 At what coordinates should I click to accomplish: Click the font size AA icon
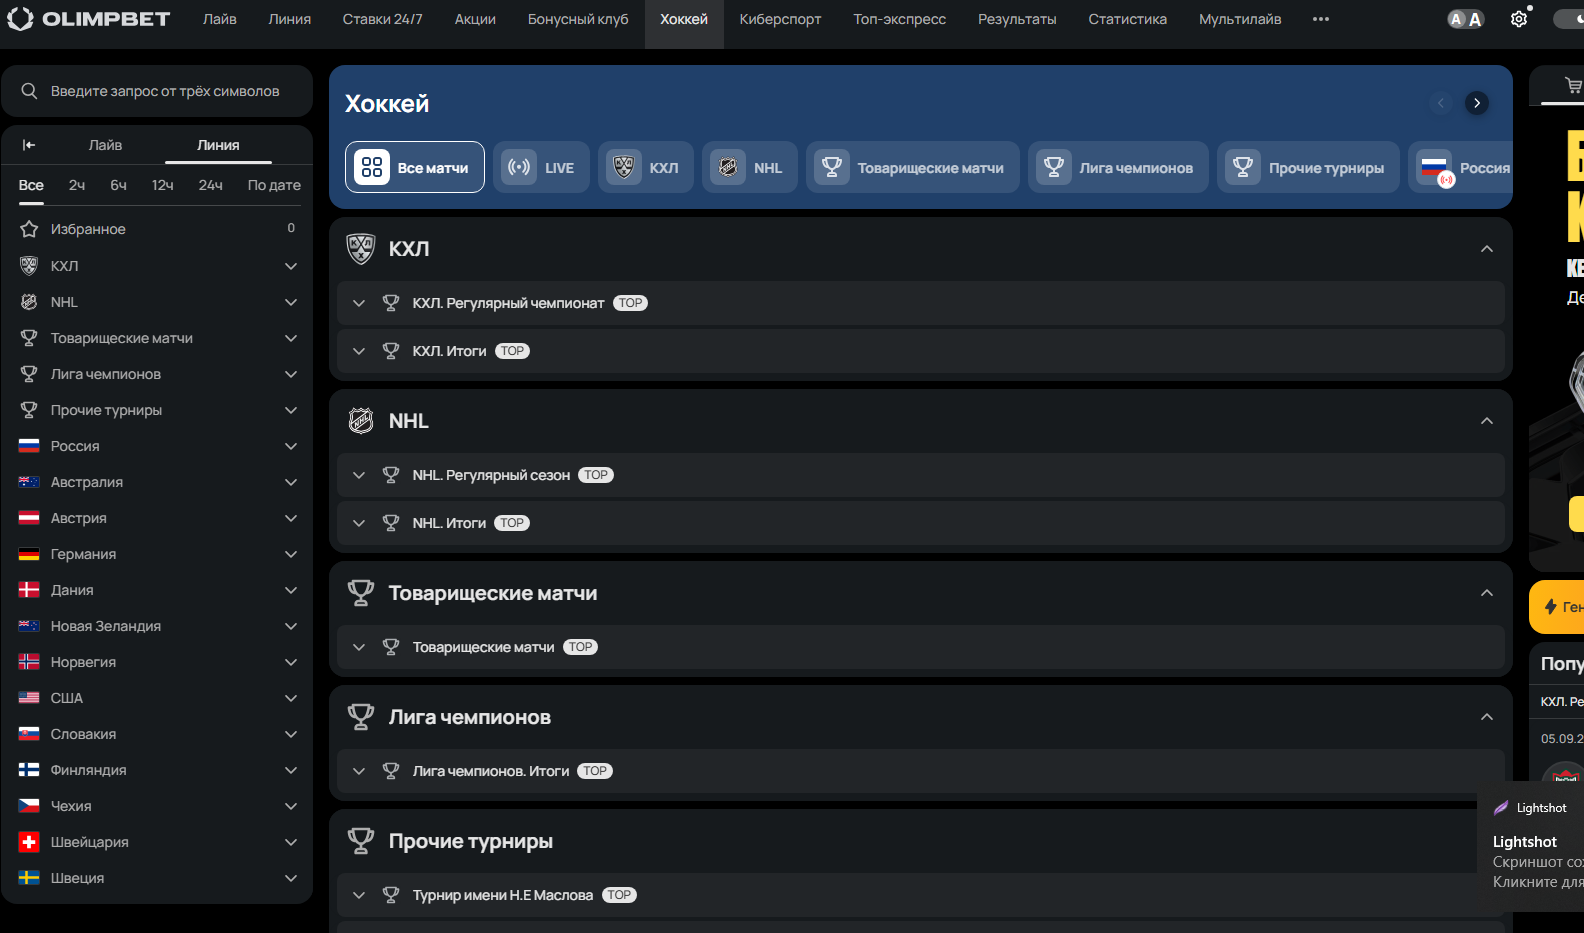tap(1466, 19)
